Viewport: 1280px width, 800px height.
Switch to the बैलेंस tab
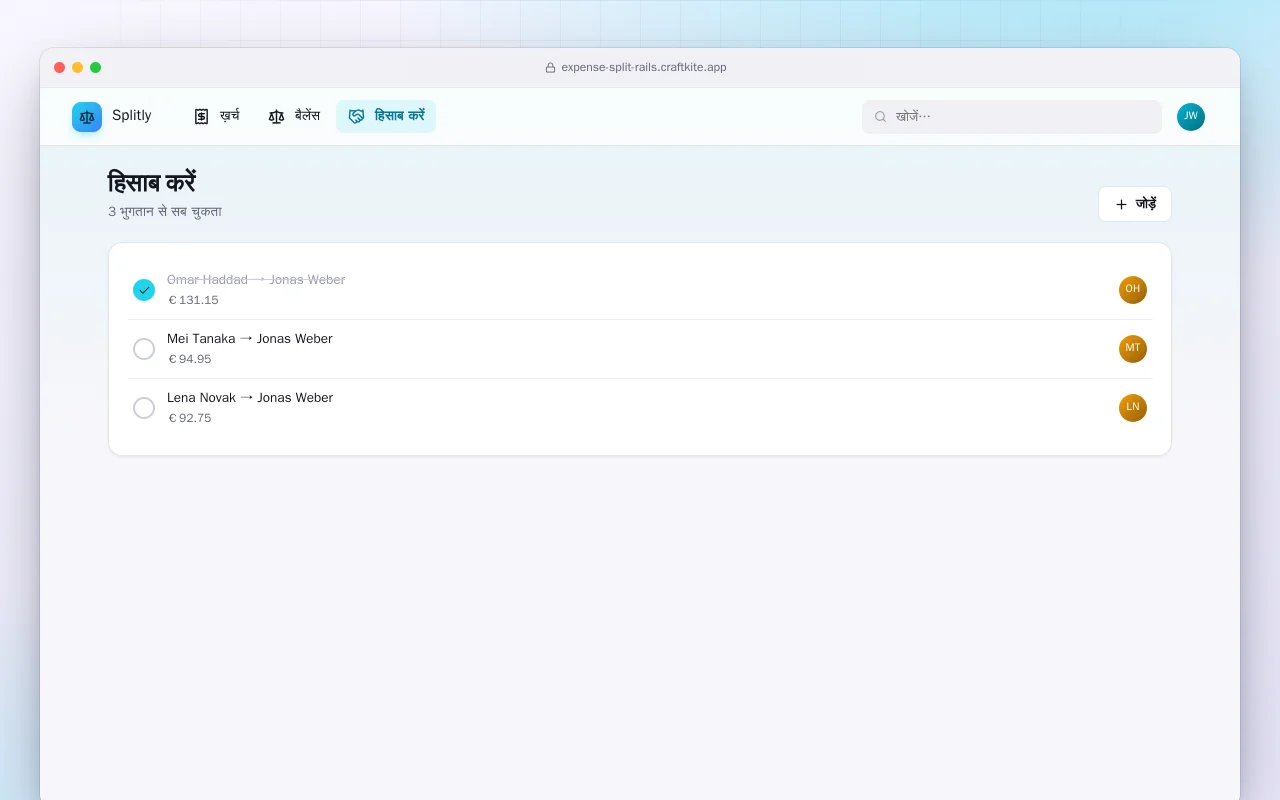click(294, 116)
